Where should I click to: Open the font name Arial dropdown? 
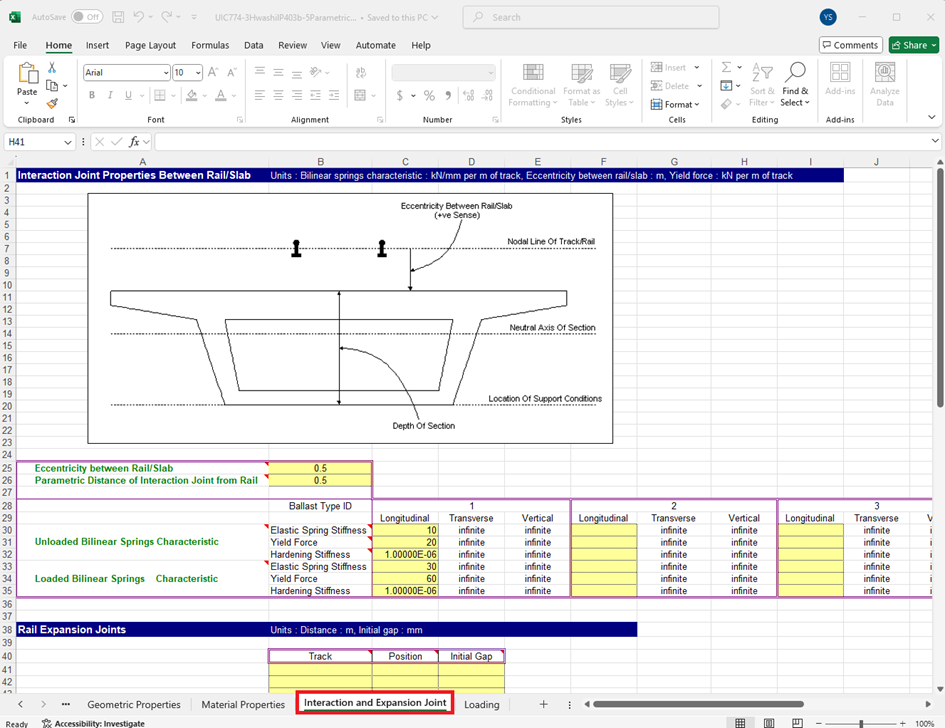(x=166, y=73)
